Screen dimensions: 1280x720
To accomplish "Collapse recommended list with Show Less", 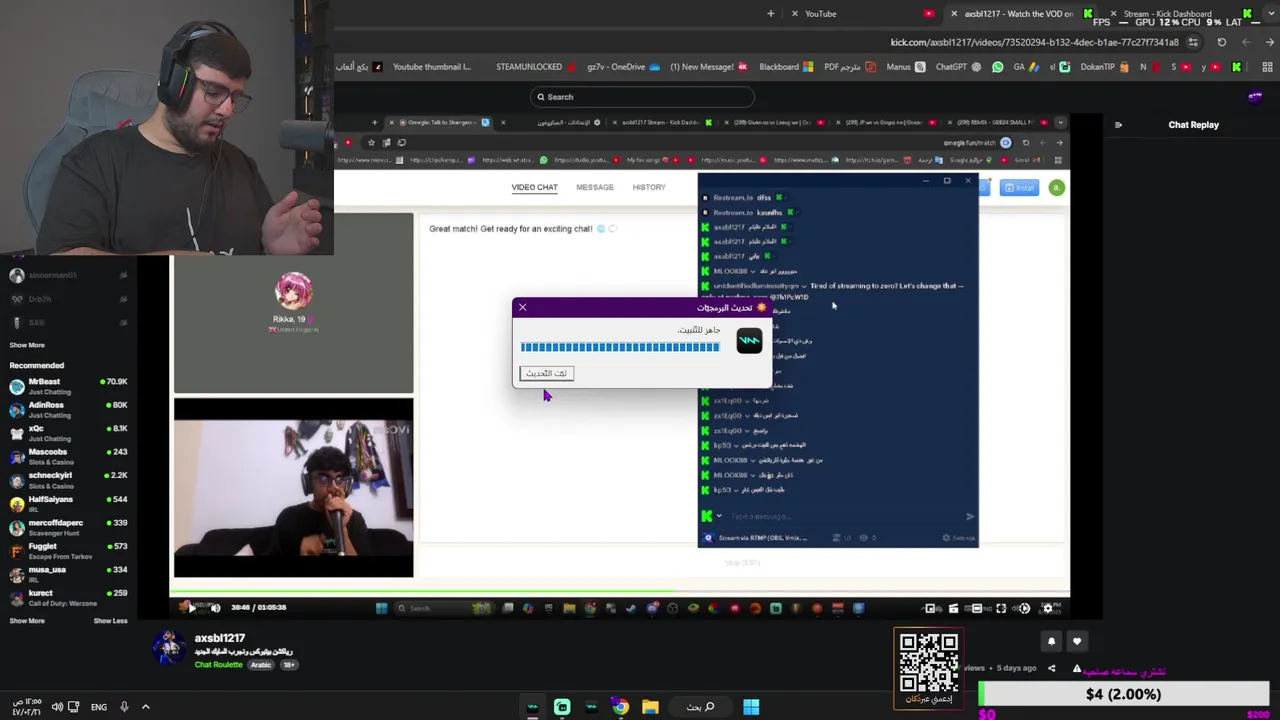I will pos(111,621).
